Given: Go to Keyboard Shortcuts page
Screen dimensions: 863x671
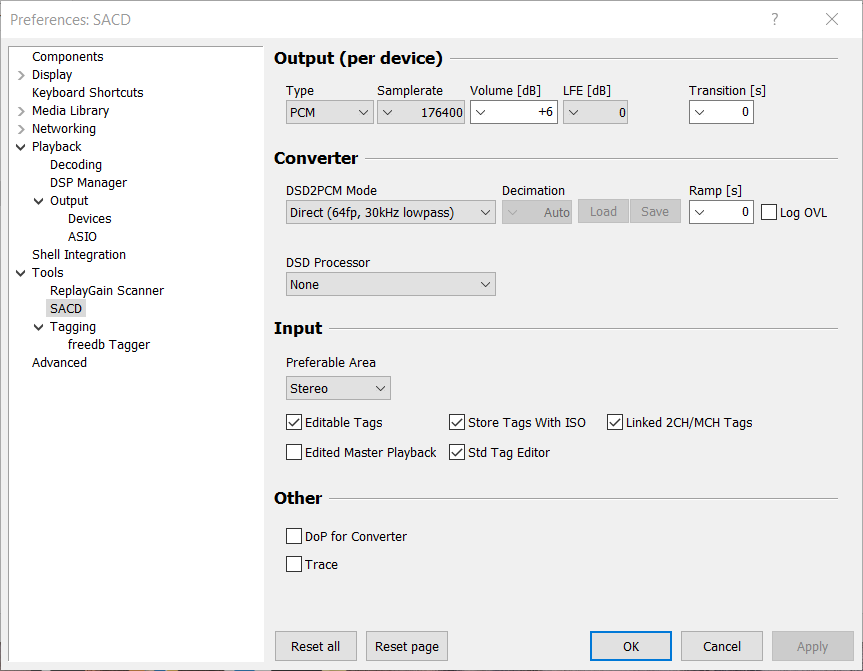Looking at the screenshot, I should 87,93.
